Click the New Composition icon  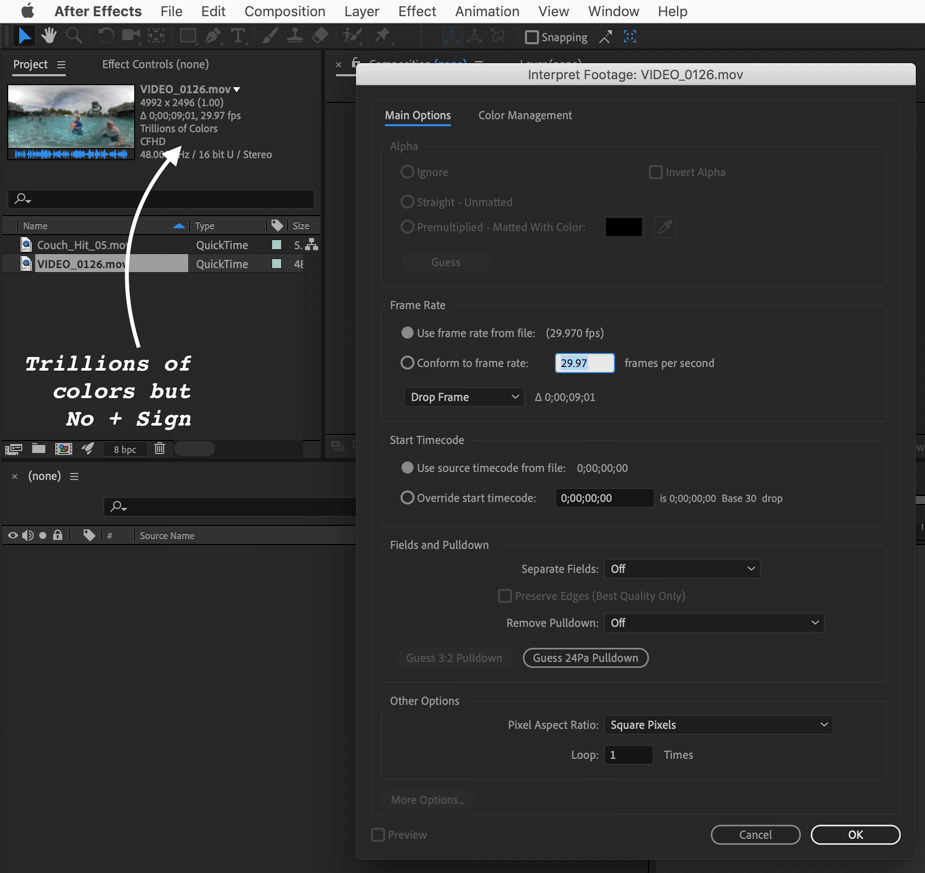tap(64, 449)
